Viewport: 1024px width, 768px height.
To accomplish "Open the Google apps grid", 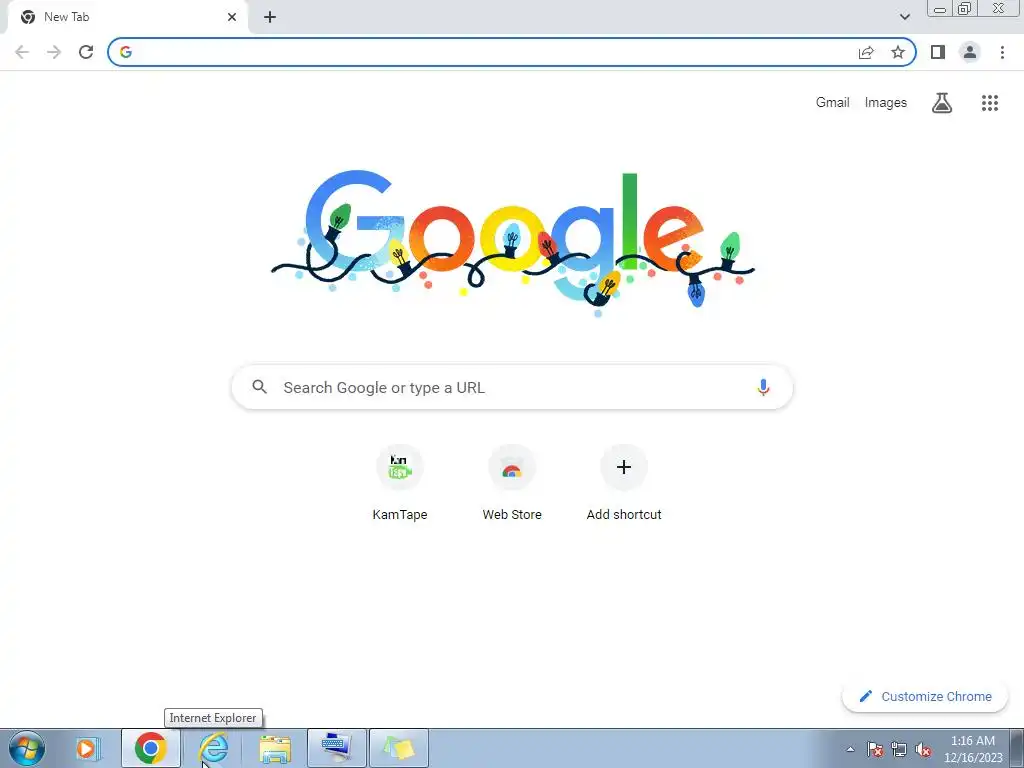I will (x=990, y=103).
